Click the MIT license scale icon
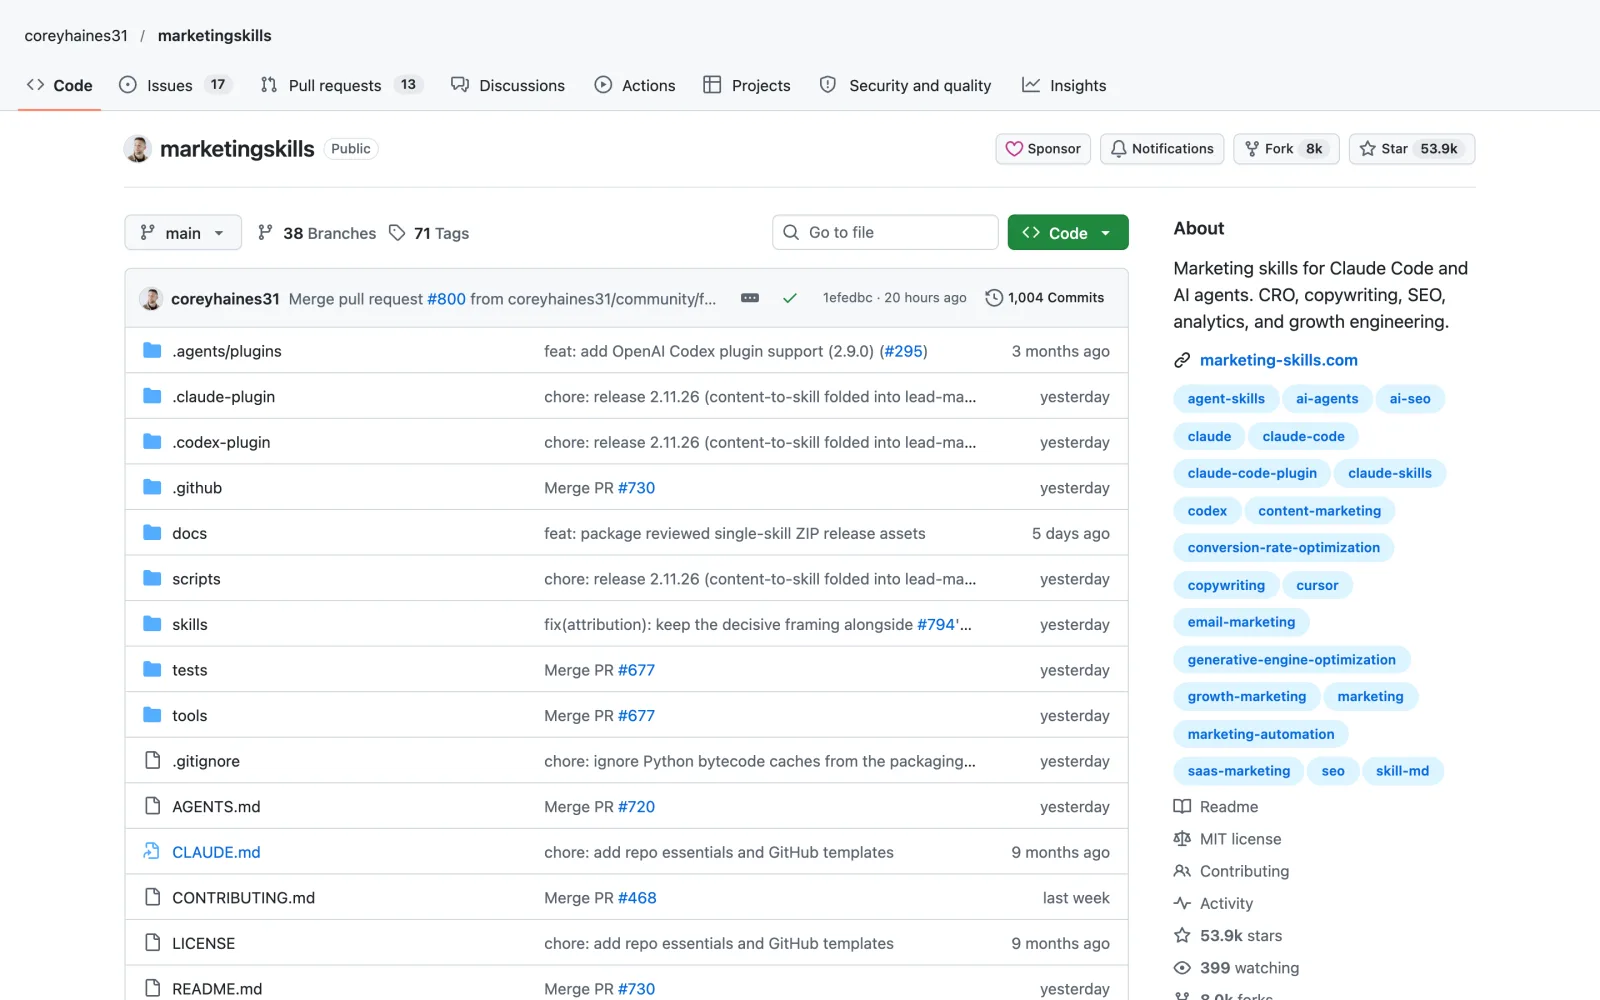The image size is (1600, 1000). click(1182, 839)
